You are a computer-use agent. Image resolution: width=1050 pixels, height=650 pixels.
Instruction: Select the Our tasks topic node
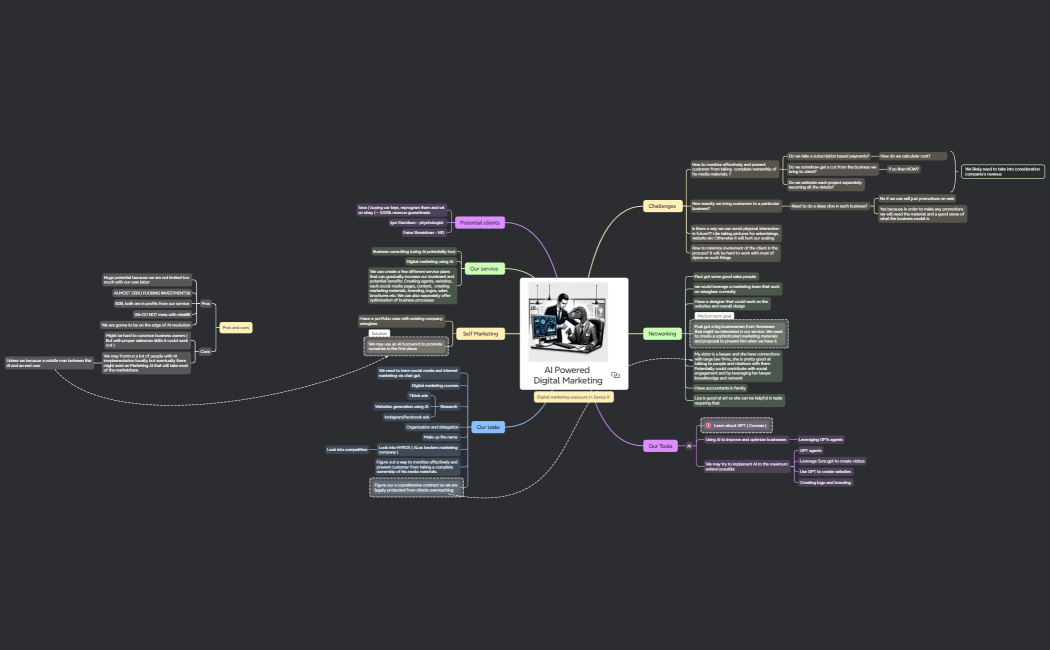coord(488,427)
